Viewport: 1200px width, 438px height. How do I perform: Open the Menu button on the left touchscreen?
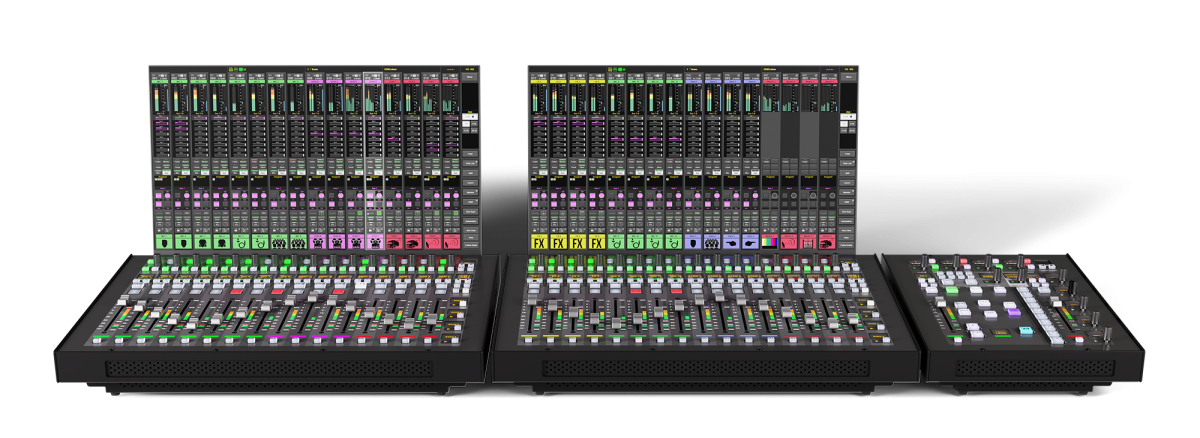471,76
